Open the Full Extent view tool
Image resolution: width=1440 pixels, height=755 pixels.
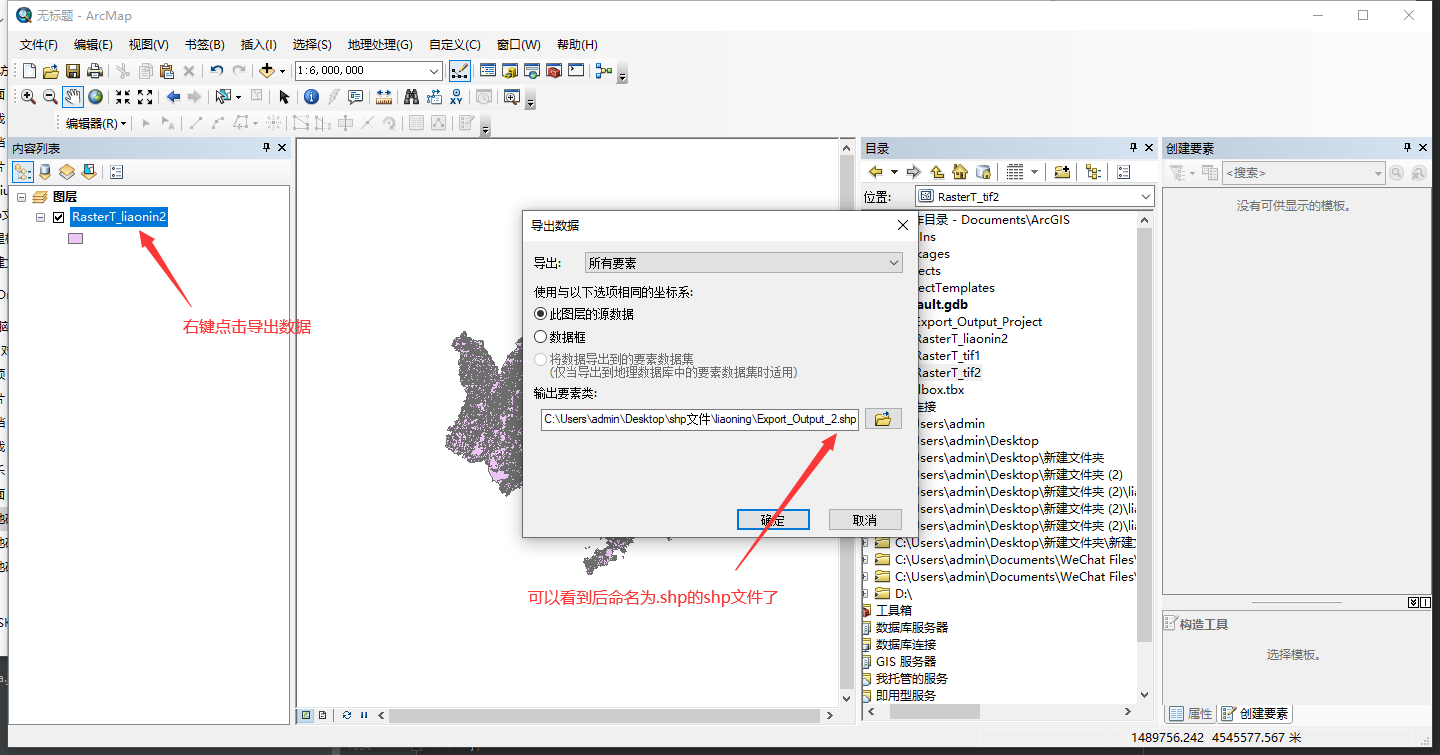[x=94, y=97]
